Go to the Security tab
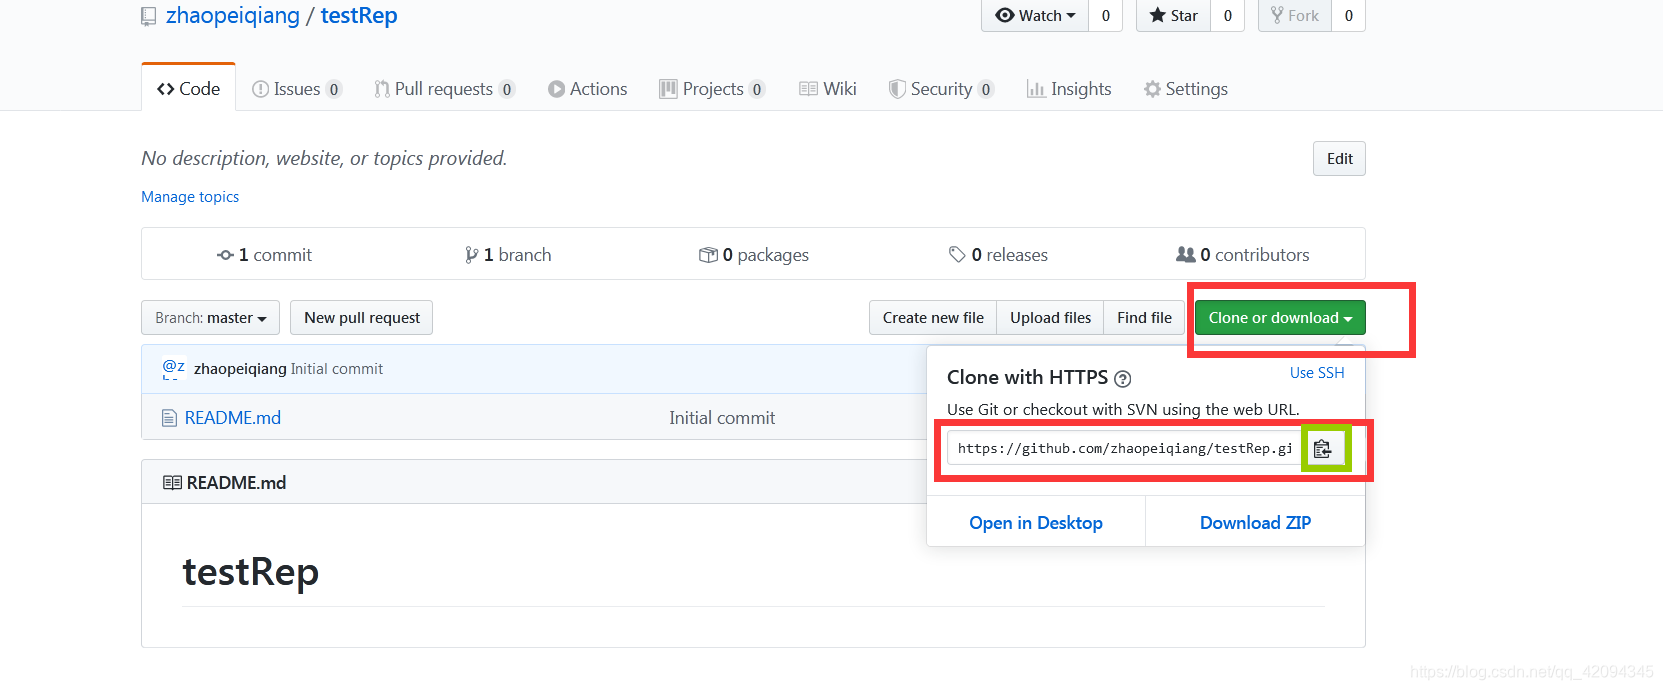The height and width of the screenshot is (690, 1663). (x=941, y=89)
